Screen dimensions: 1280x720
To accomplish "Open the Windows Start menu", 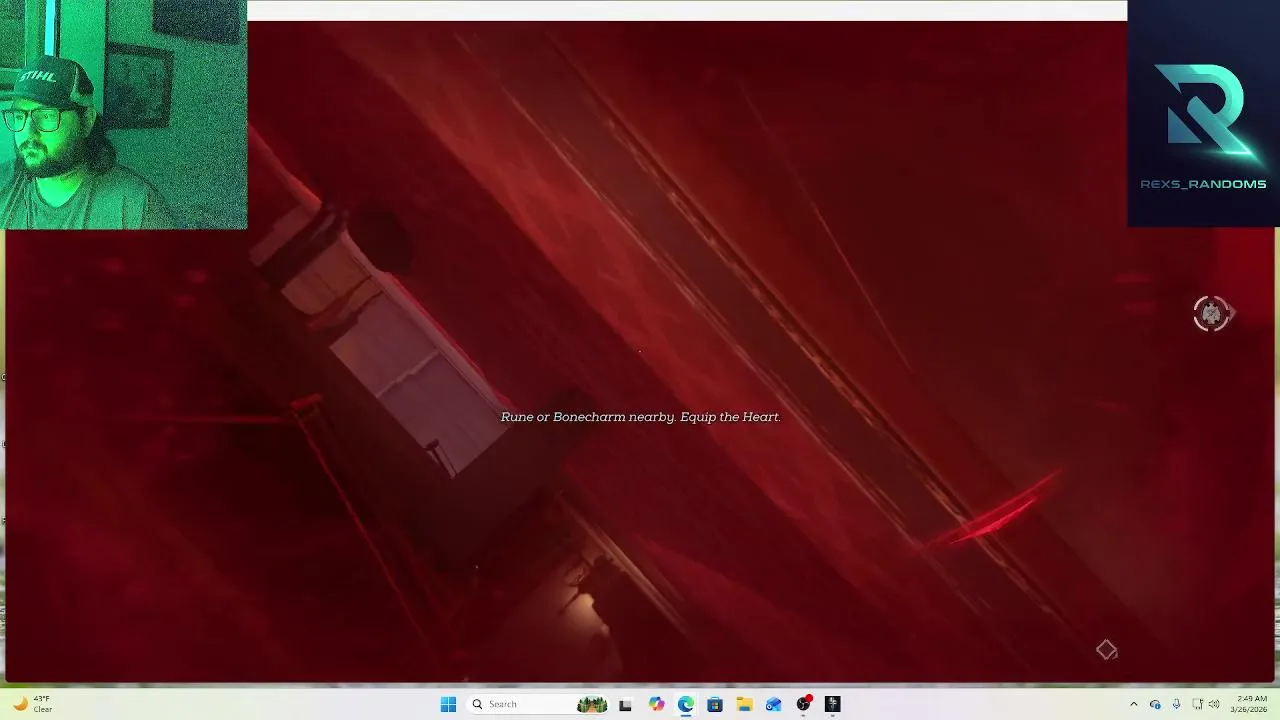I will tap(448, 704).
